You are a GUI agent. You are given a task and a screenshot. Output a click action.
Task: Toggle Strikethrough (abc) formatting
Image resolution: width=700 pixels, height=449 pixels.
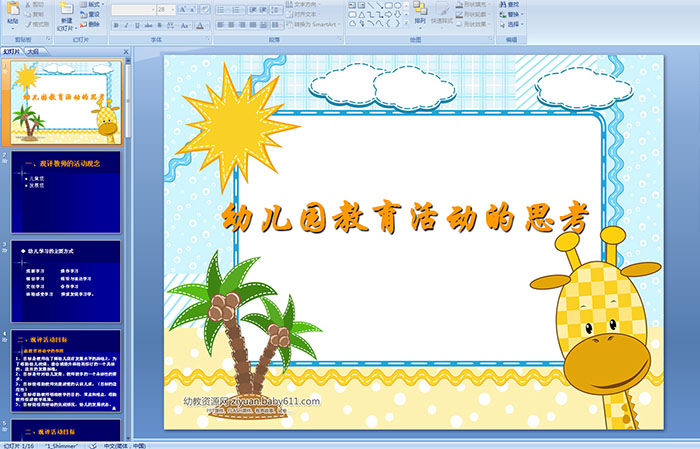[148, 25]
